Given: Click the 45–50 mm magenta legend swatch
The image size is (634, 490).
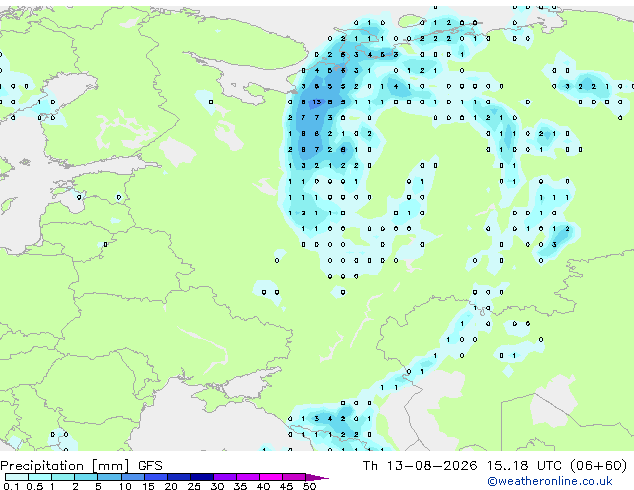Looking at the screenshot, I should point(294,477).
